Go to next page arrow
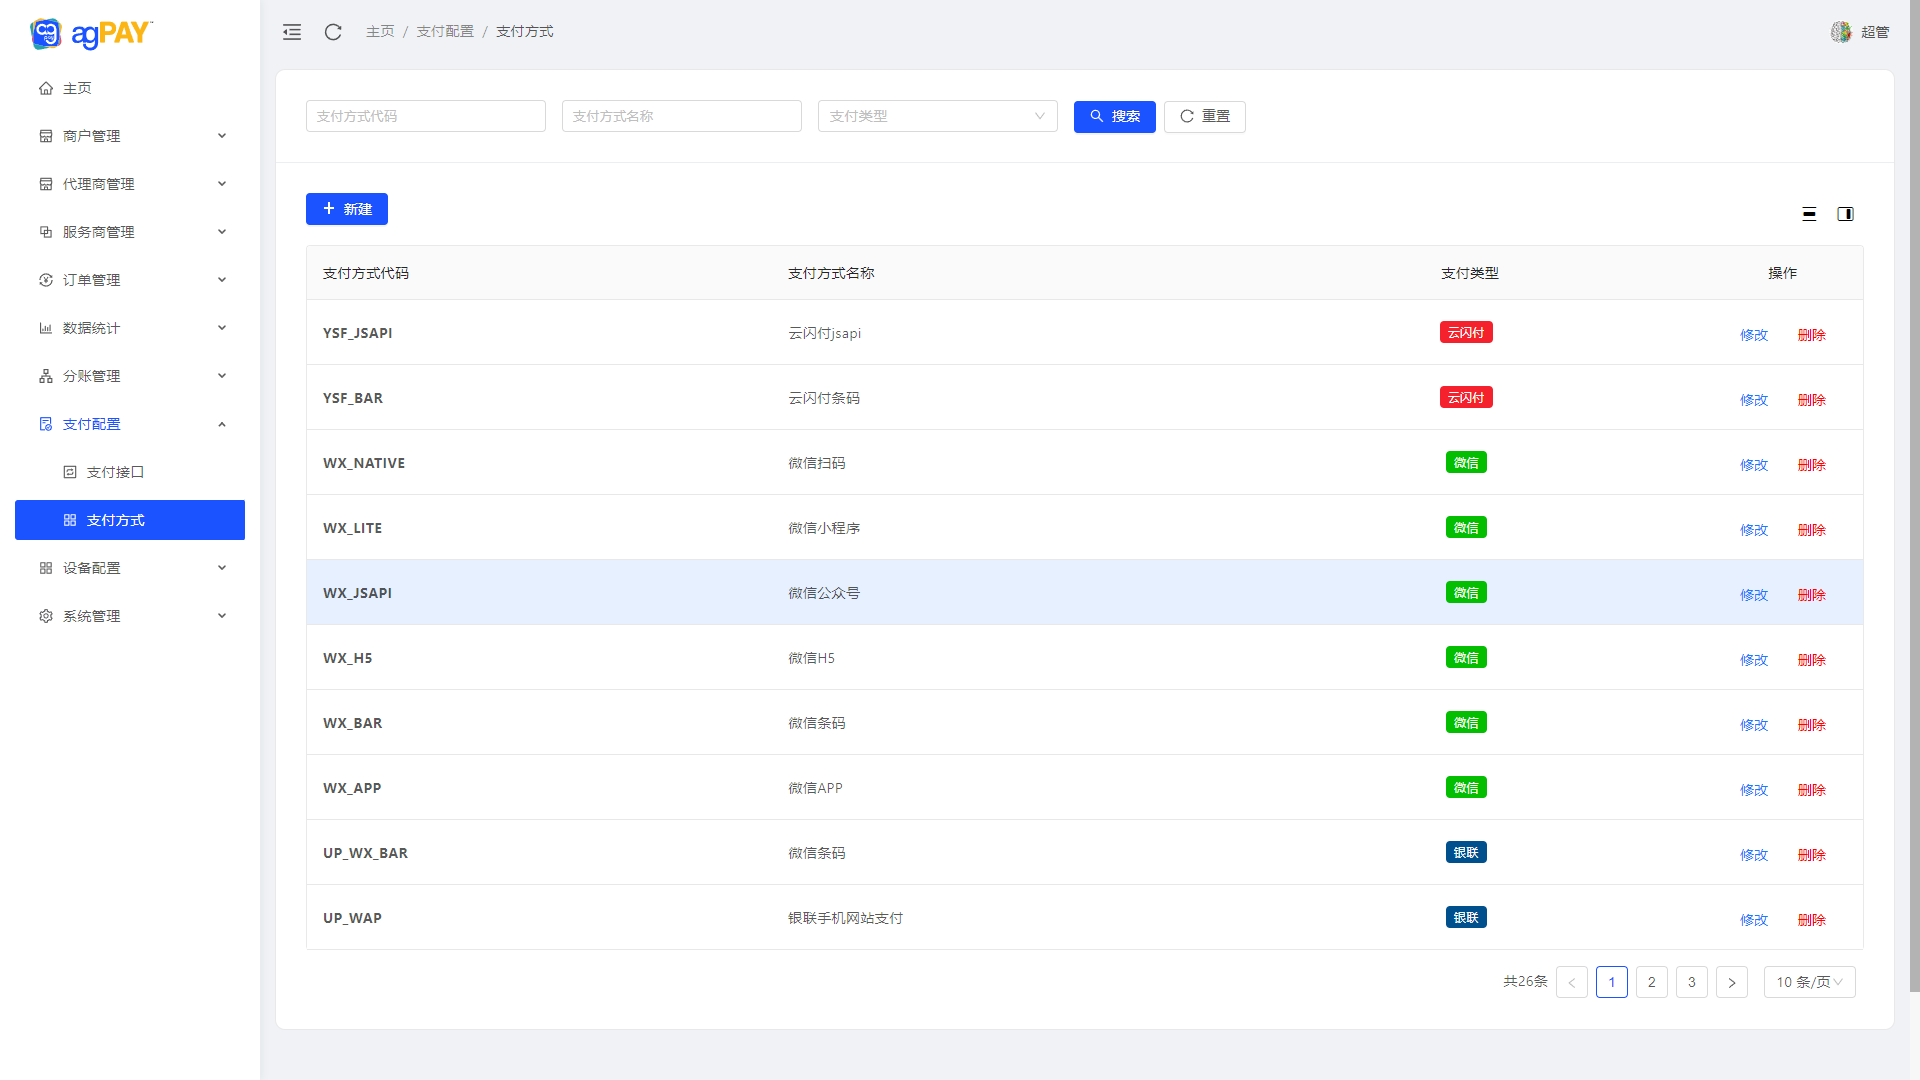Viewport: 1920px width, 1080px height. [1731, 982]
